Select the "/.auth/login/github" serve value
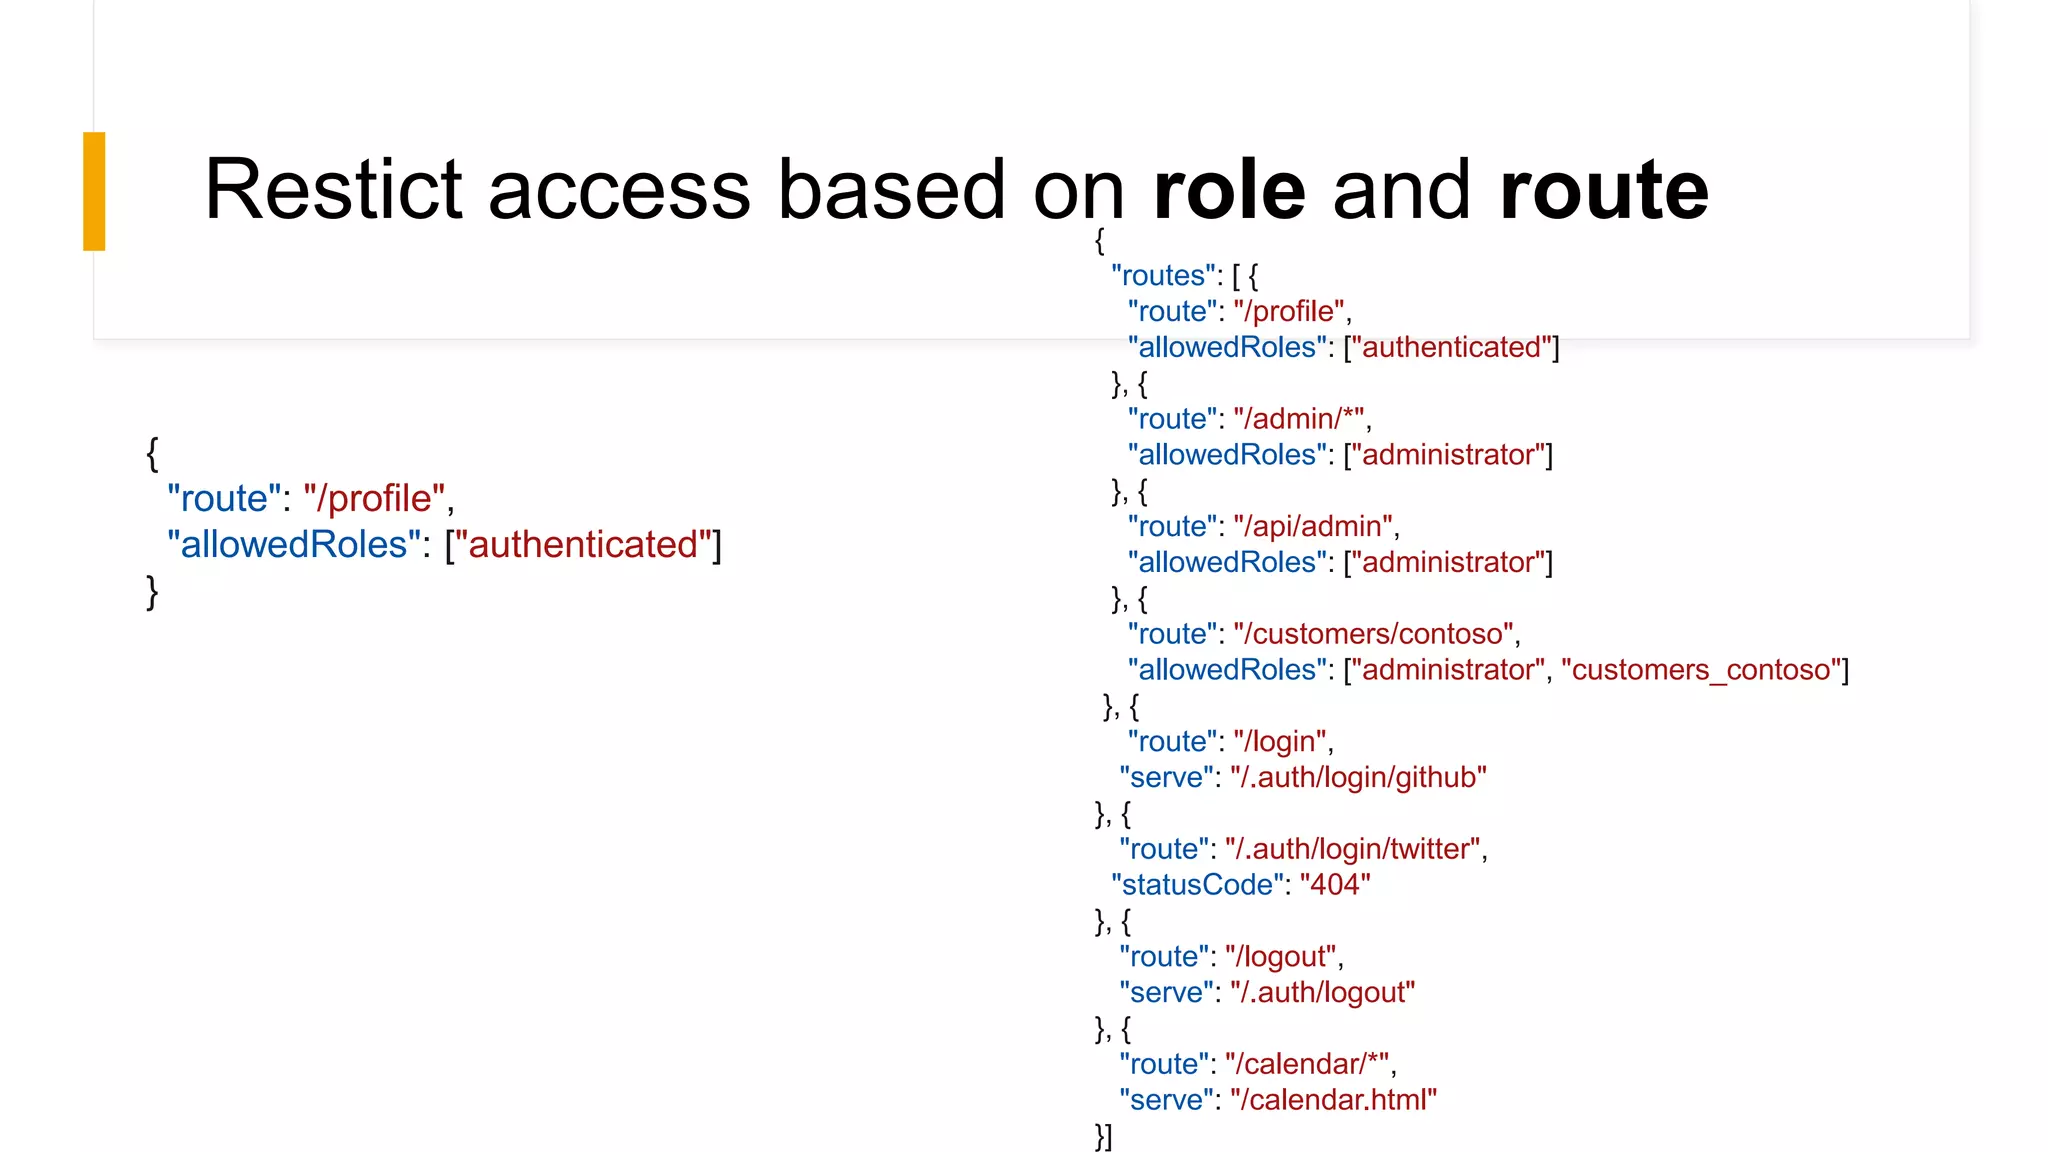This screenshot has height=1152, width=2048. tap(1357, 778)
